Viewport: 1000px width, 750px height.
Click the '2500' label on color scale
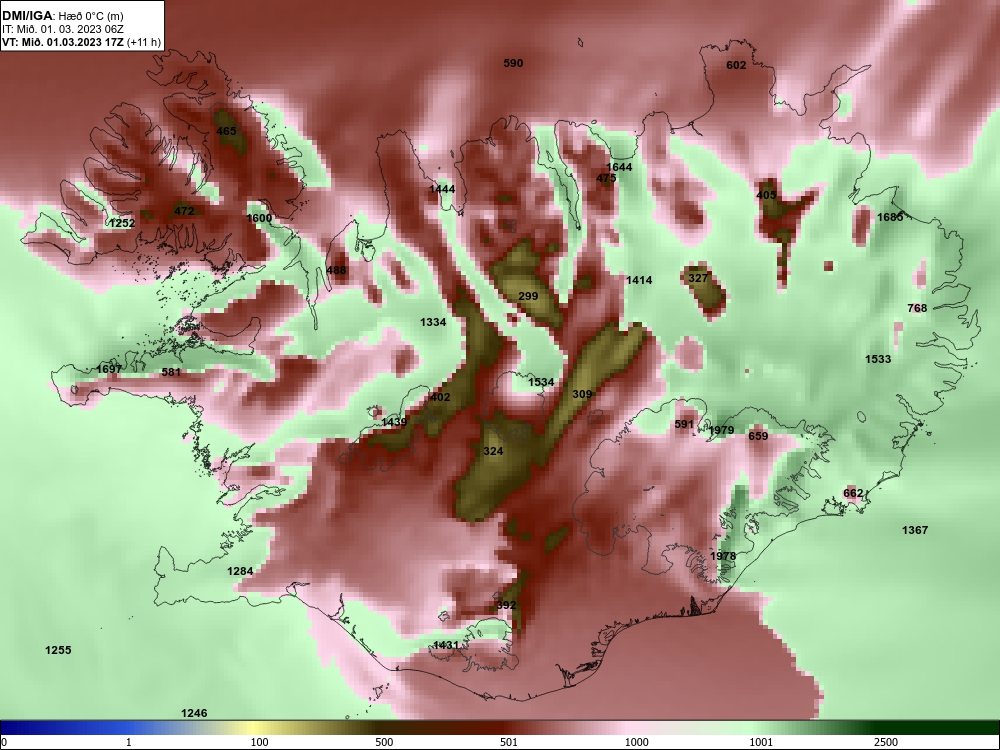pyautogui.click(x=886, y=742)
